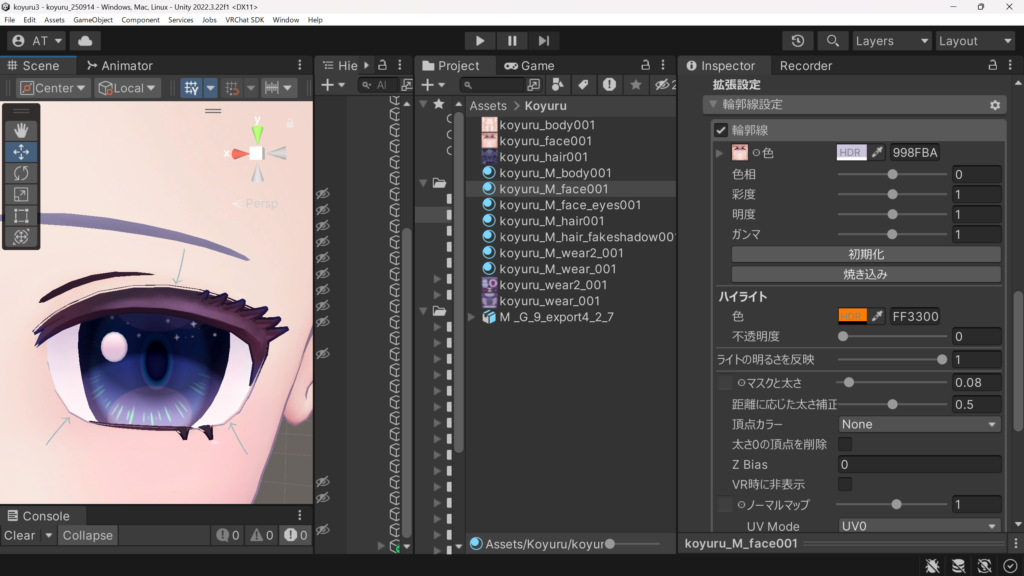Click the 不透明度 opacity slider
The image size is (1024, 576).
892,336
